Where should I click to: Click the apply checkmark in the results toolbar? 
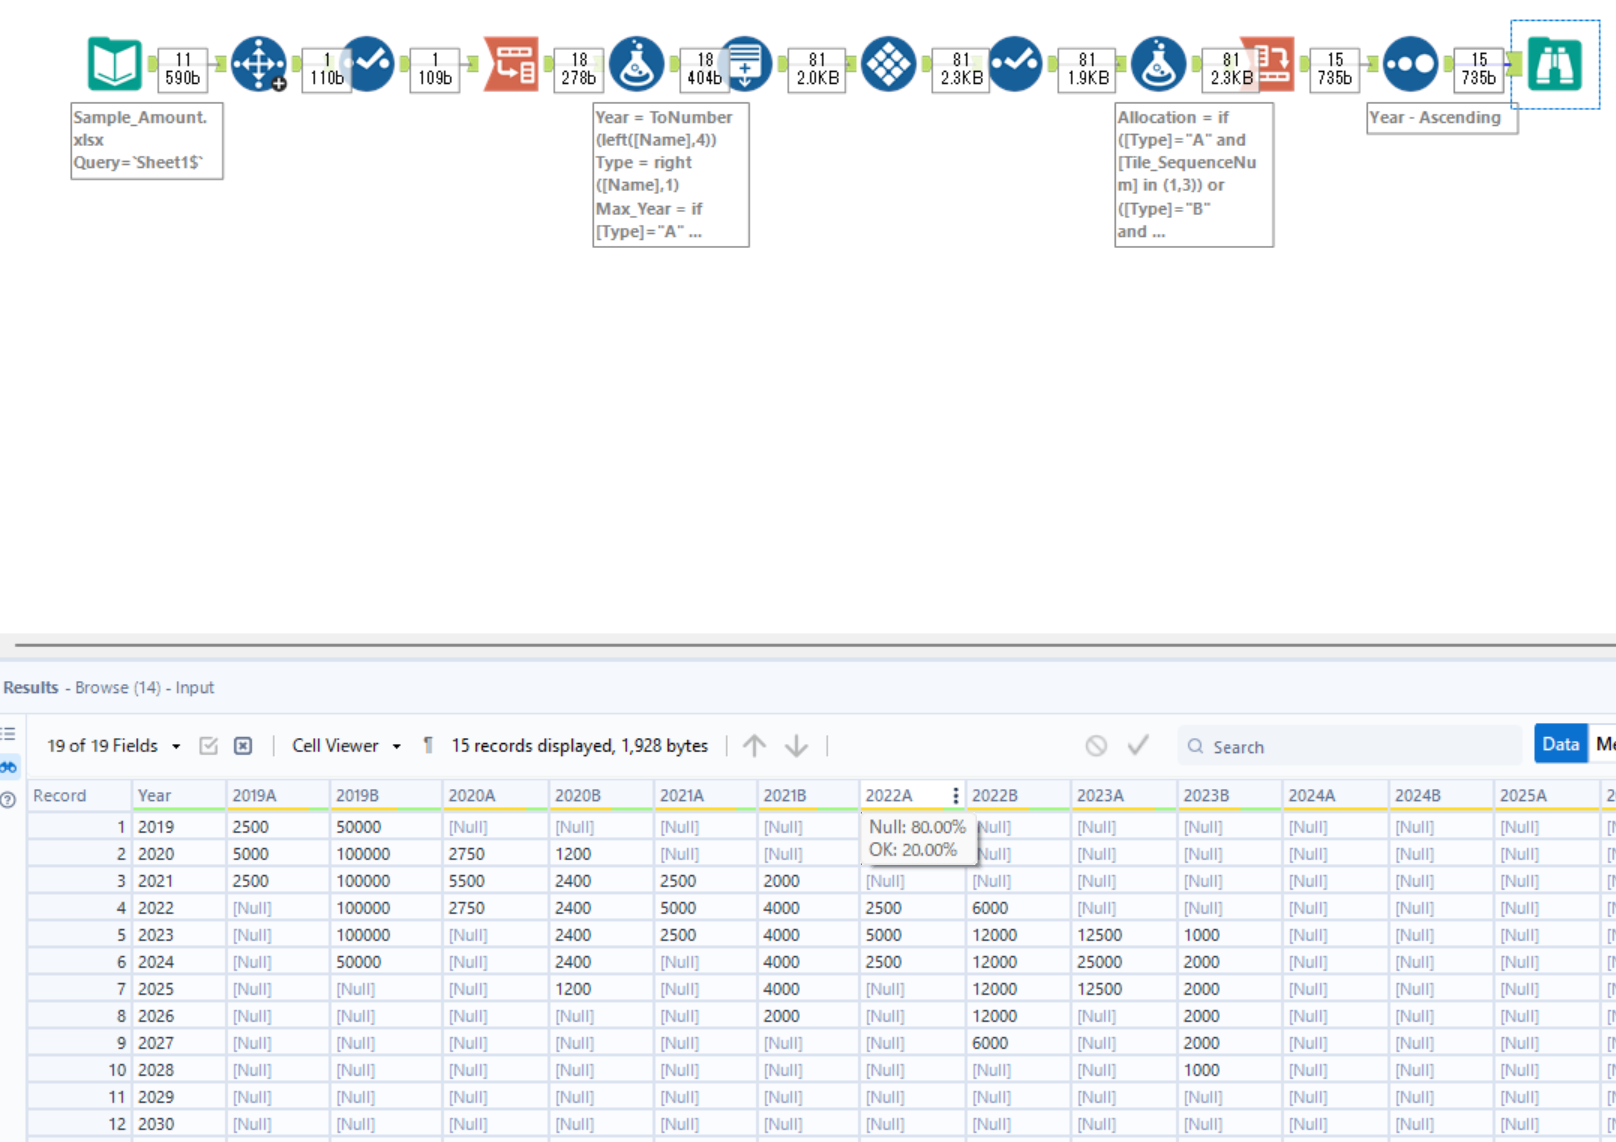[1137, 745]
